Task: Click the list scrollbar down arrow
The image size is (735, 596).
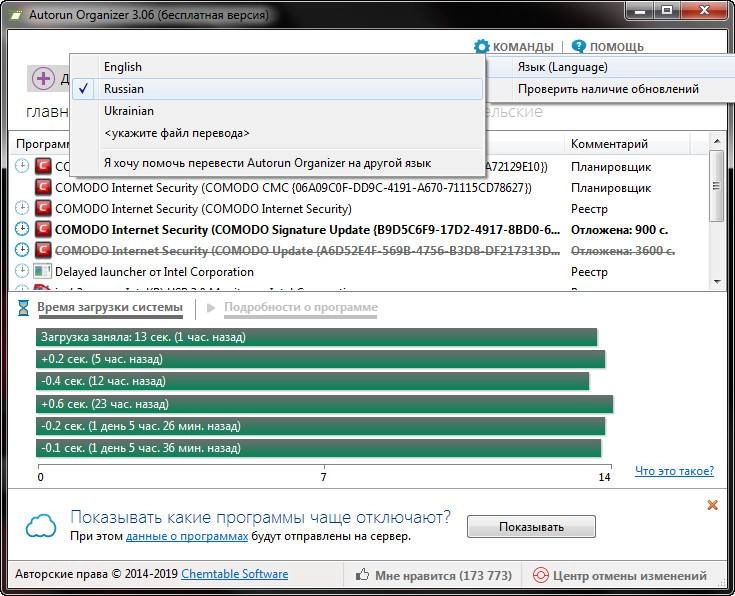Action: (x=716, y=282)
